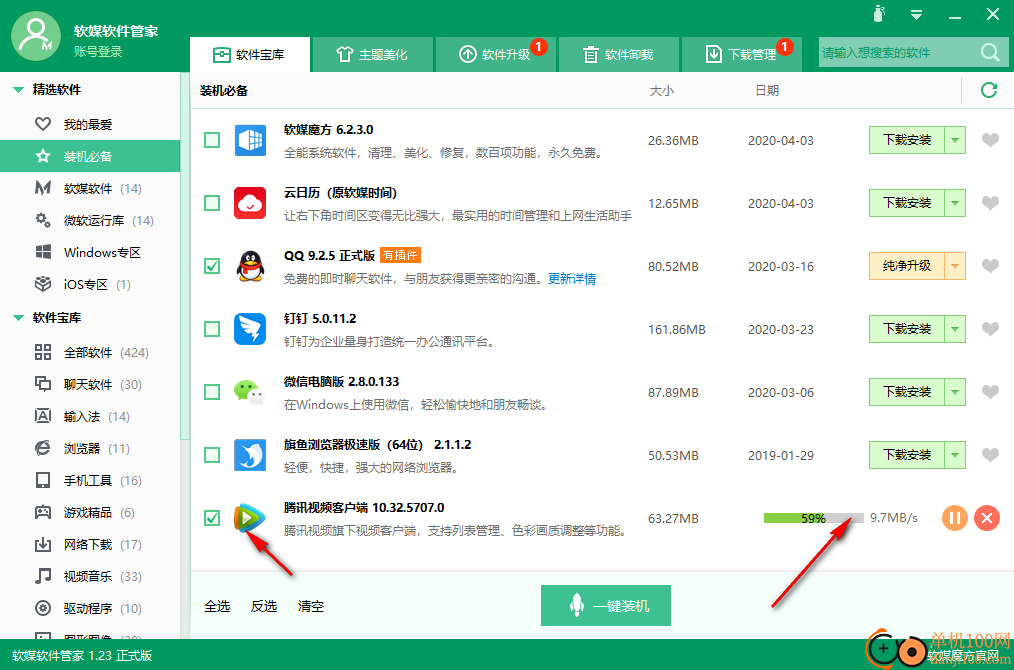Open 全部软件 category

90,352
